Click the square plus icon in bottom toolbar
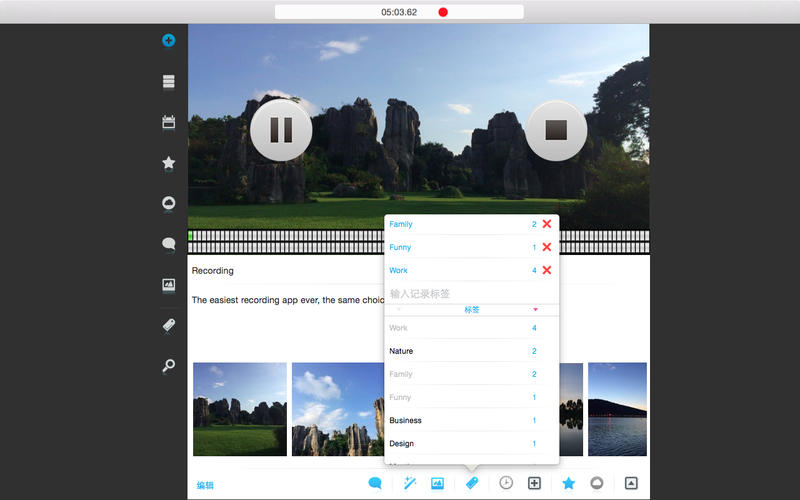Image resolution: width=800 pixels, height=500 pixels. point(534,483)
